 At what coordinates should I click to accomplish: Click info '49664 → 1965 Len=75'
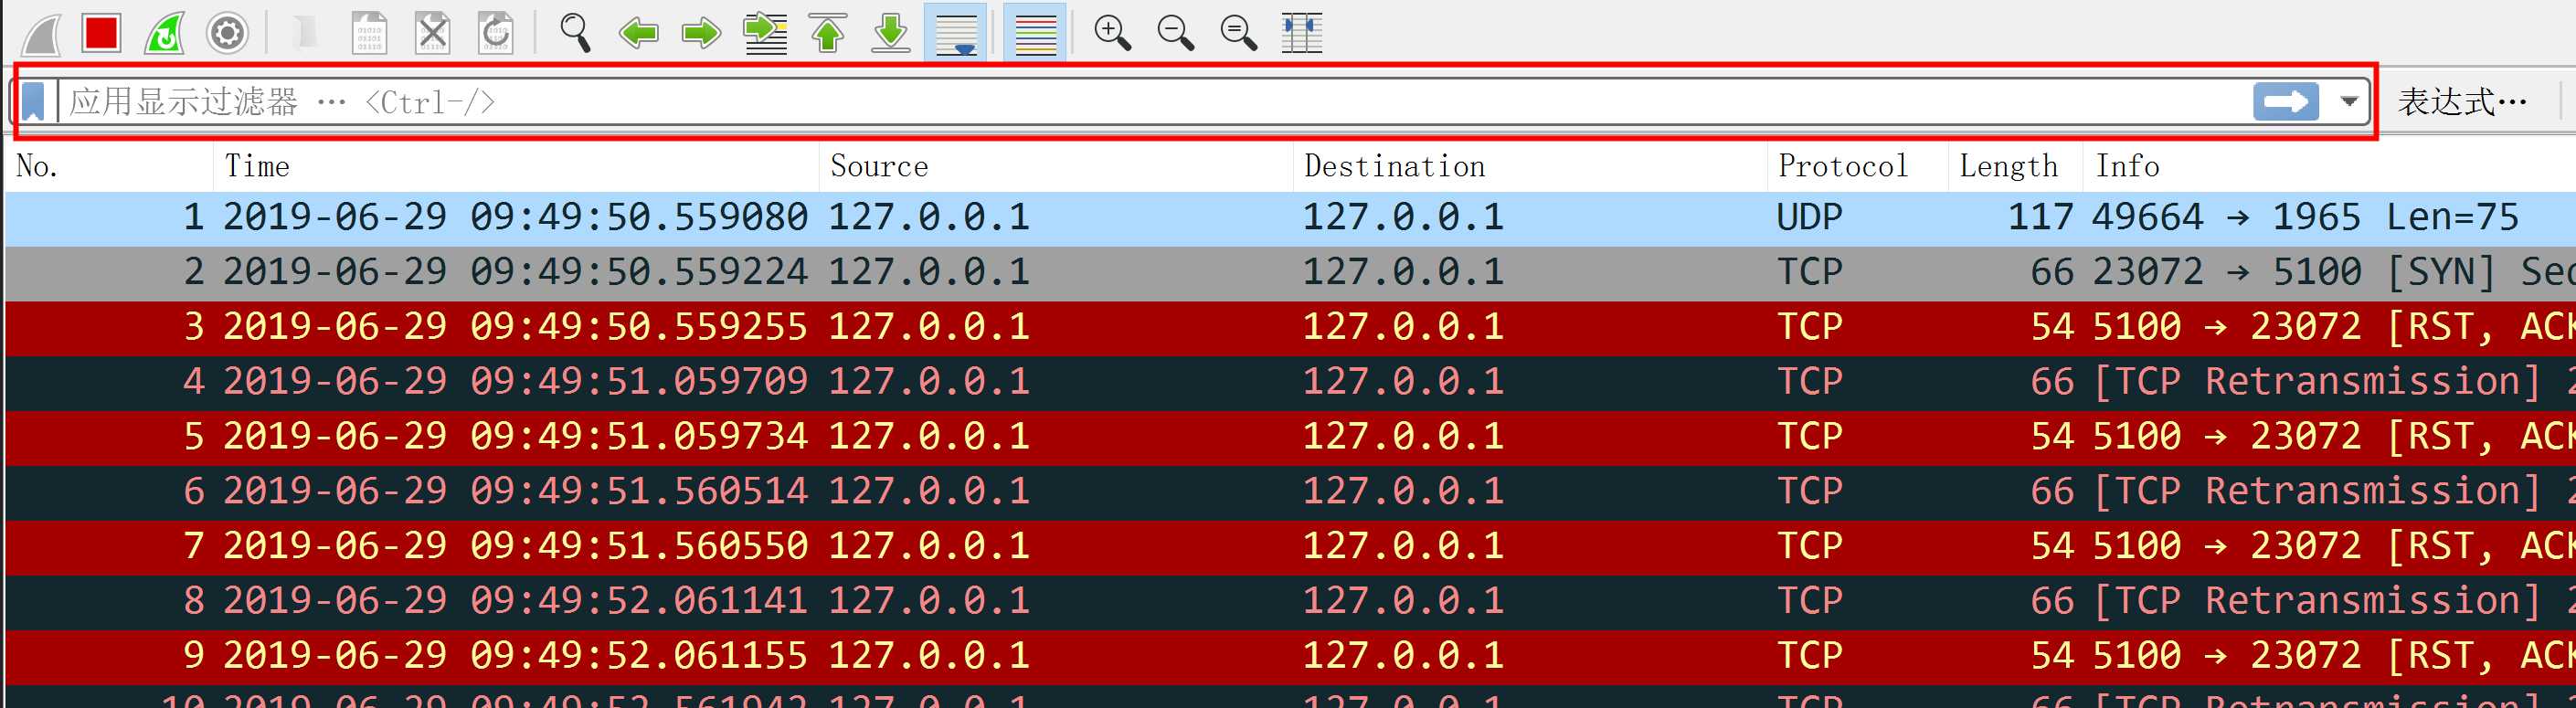click(2305, 218)
